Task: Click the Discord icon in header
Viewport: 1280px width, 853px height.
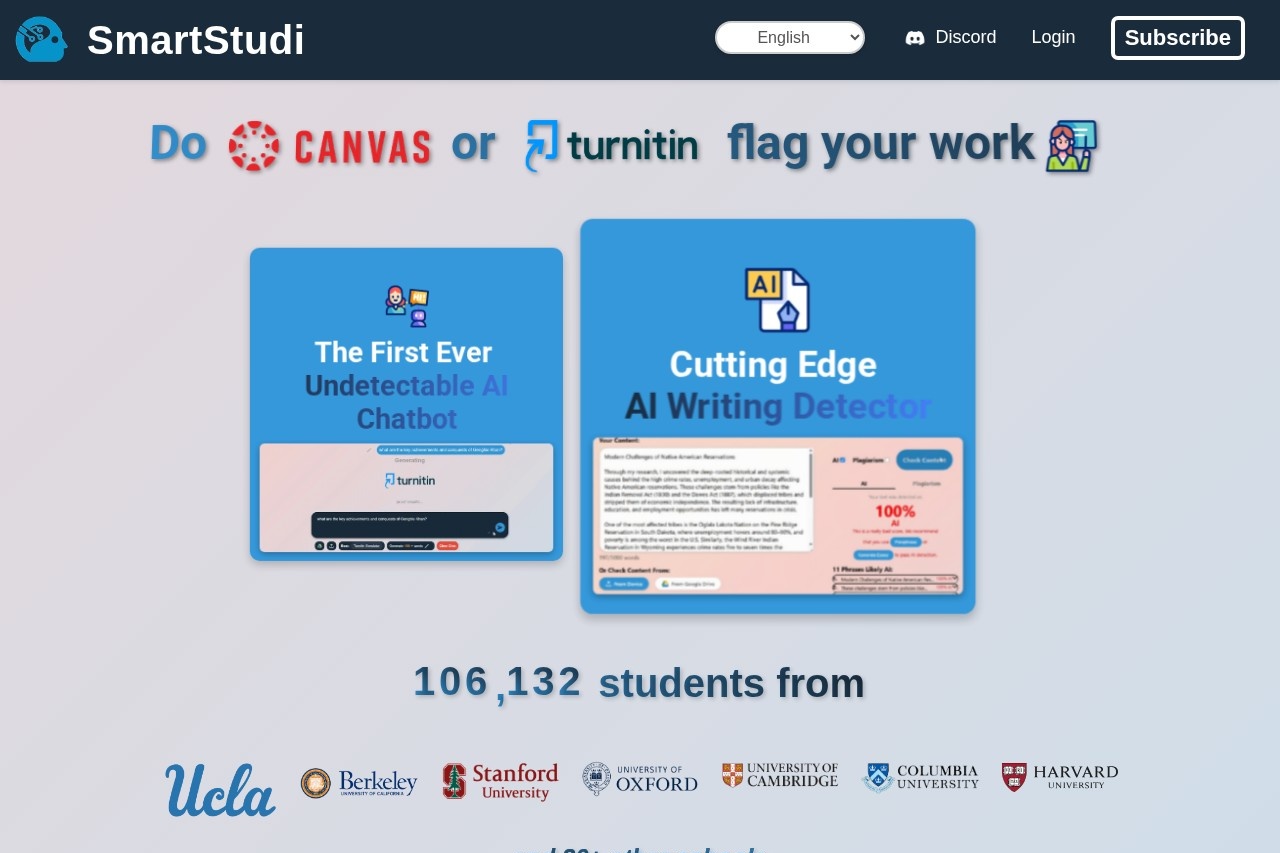Action: pyautogui.click(x=914, y=38)
